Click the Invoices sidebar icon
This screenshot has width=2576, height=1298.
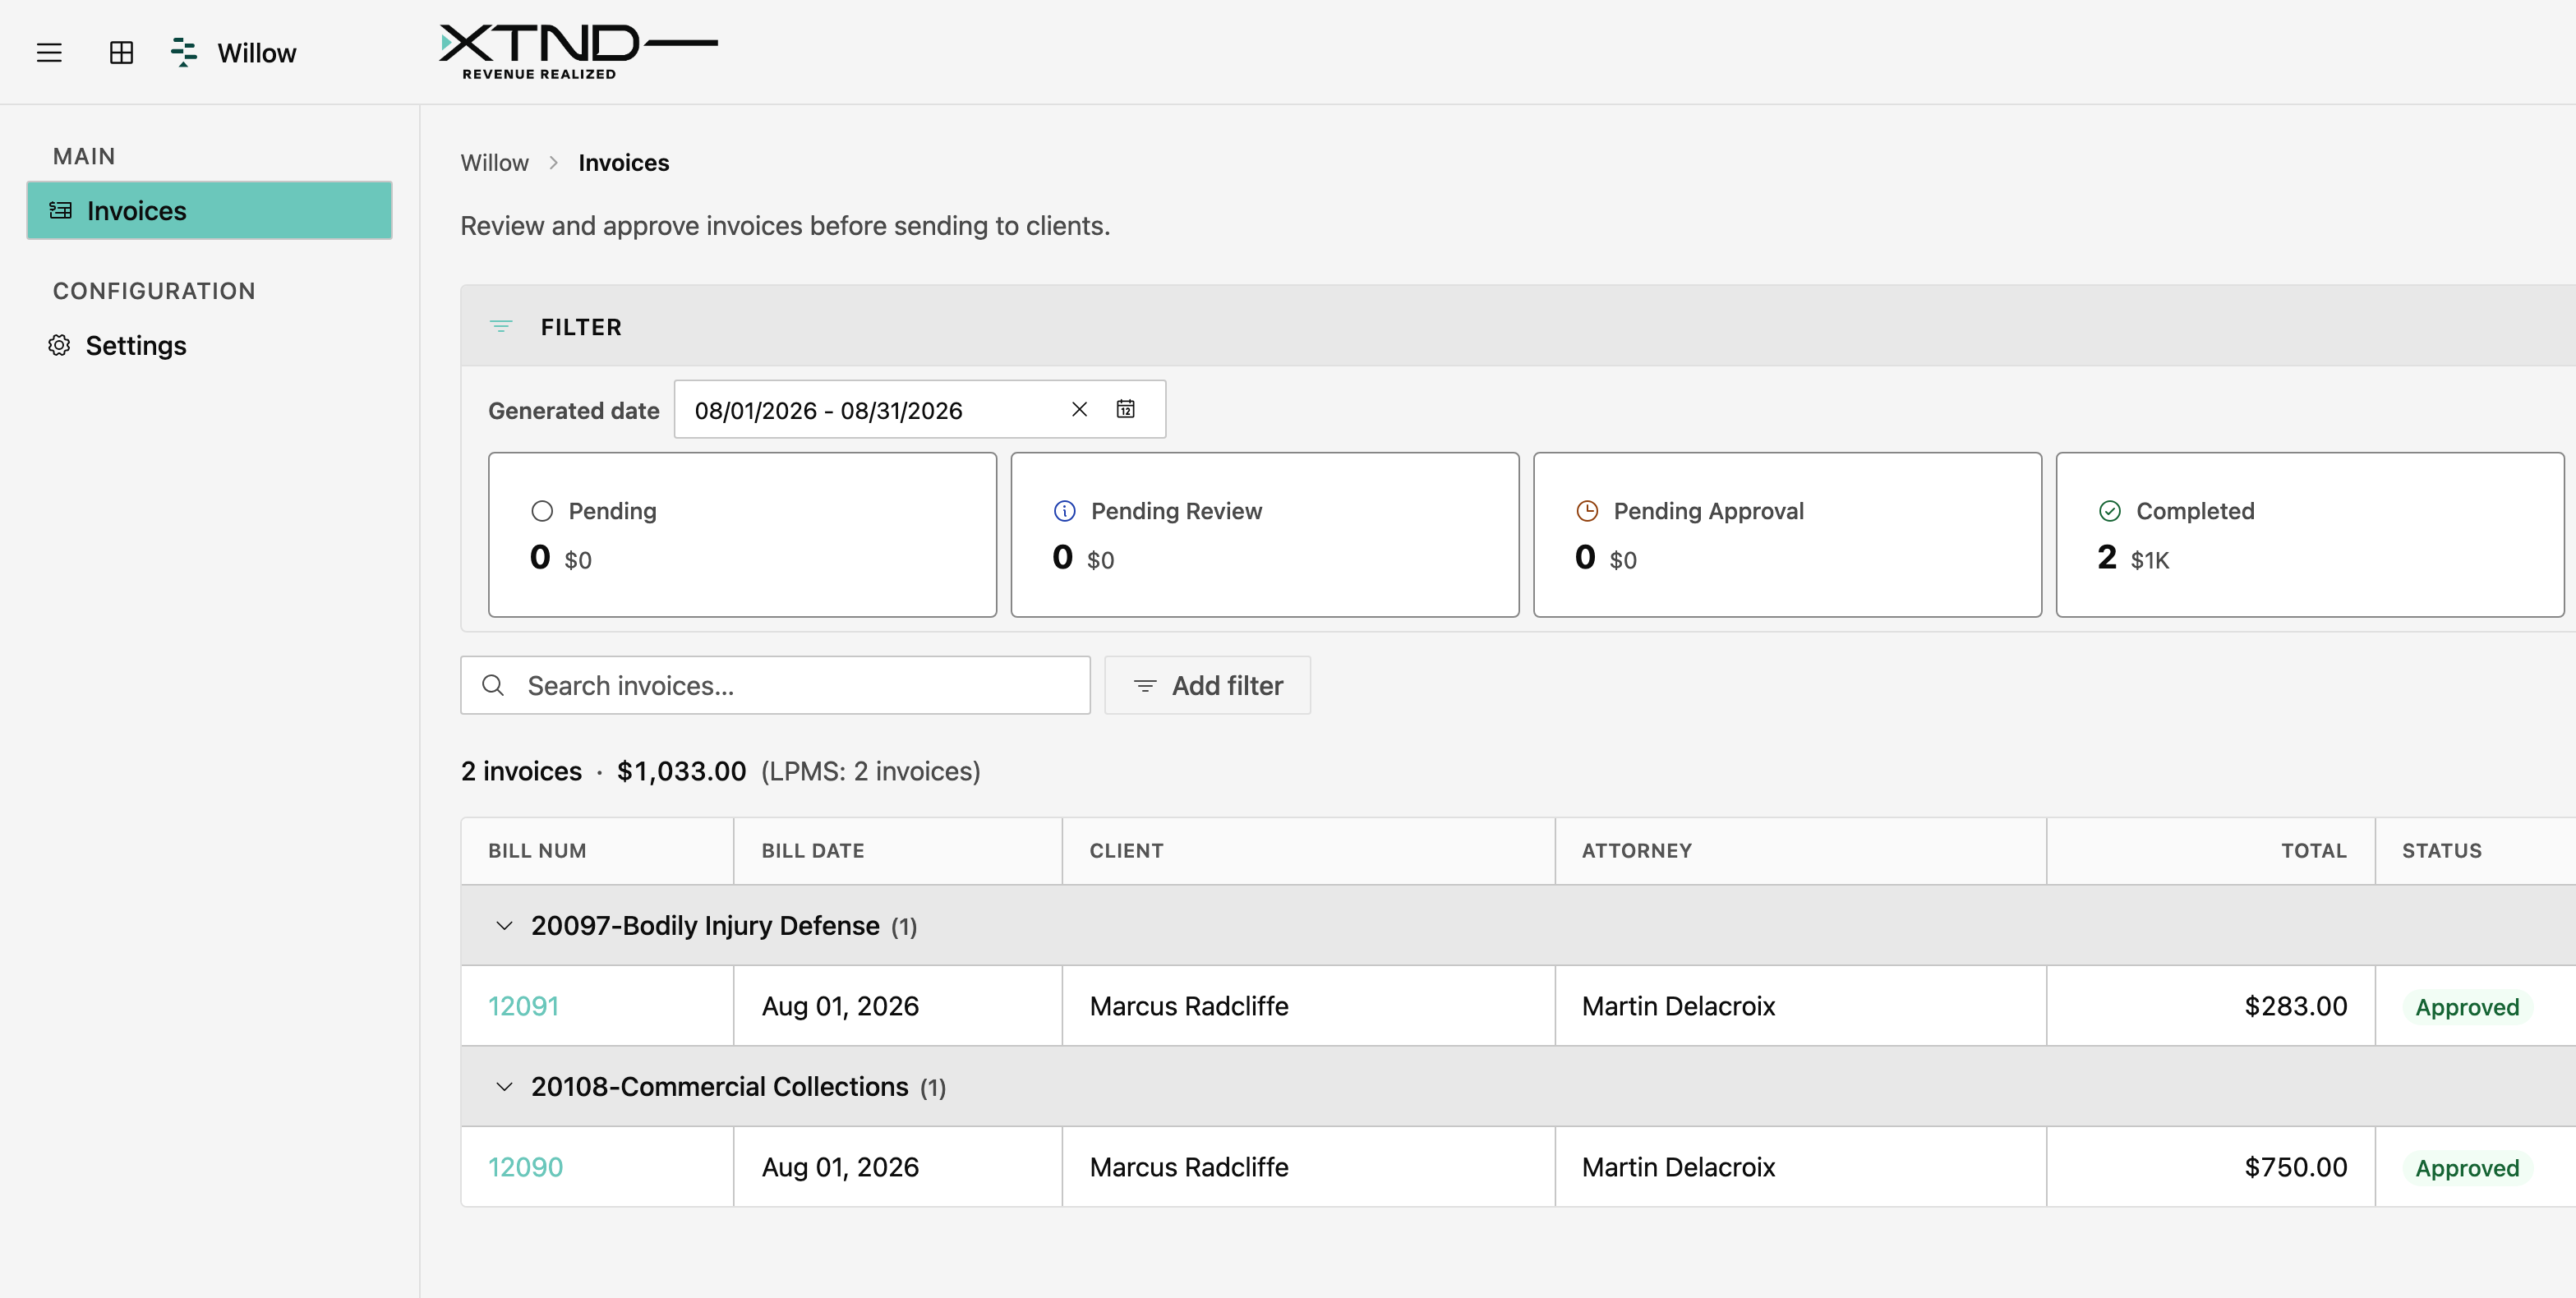pyautogui.click(x=61, y=210)
